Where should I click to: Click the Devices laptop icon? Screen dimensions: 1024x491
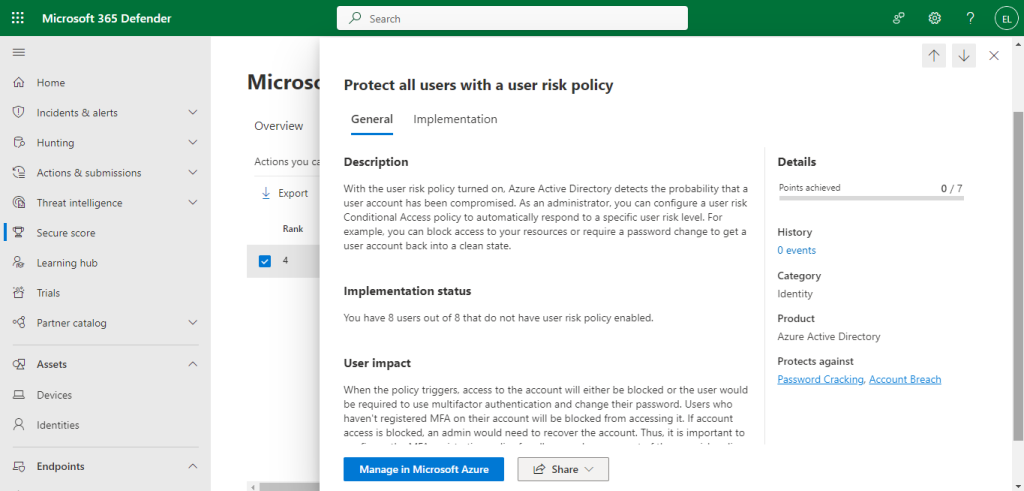pos(19,394)
